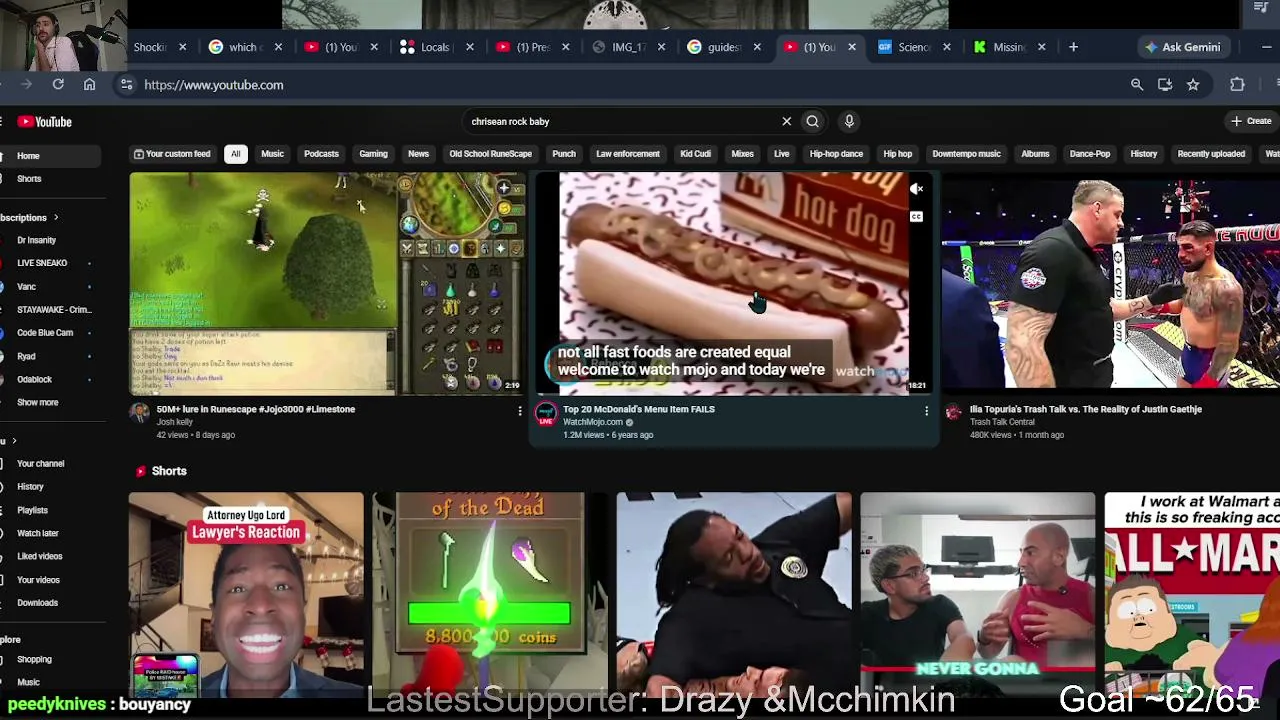Open the Code Blue Cam subscription
This screenshot has height=720, width=1280.
(x=48, y=333)
